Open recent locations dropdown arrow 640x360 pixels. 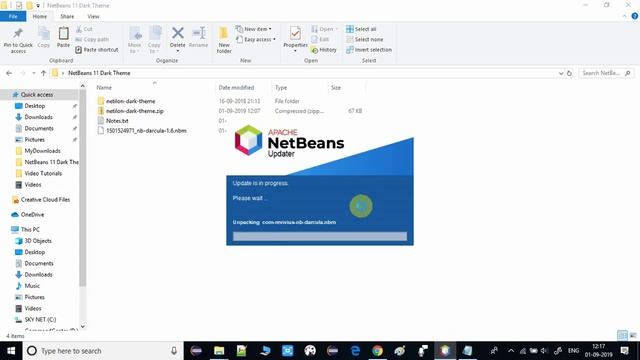(34, 73)
